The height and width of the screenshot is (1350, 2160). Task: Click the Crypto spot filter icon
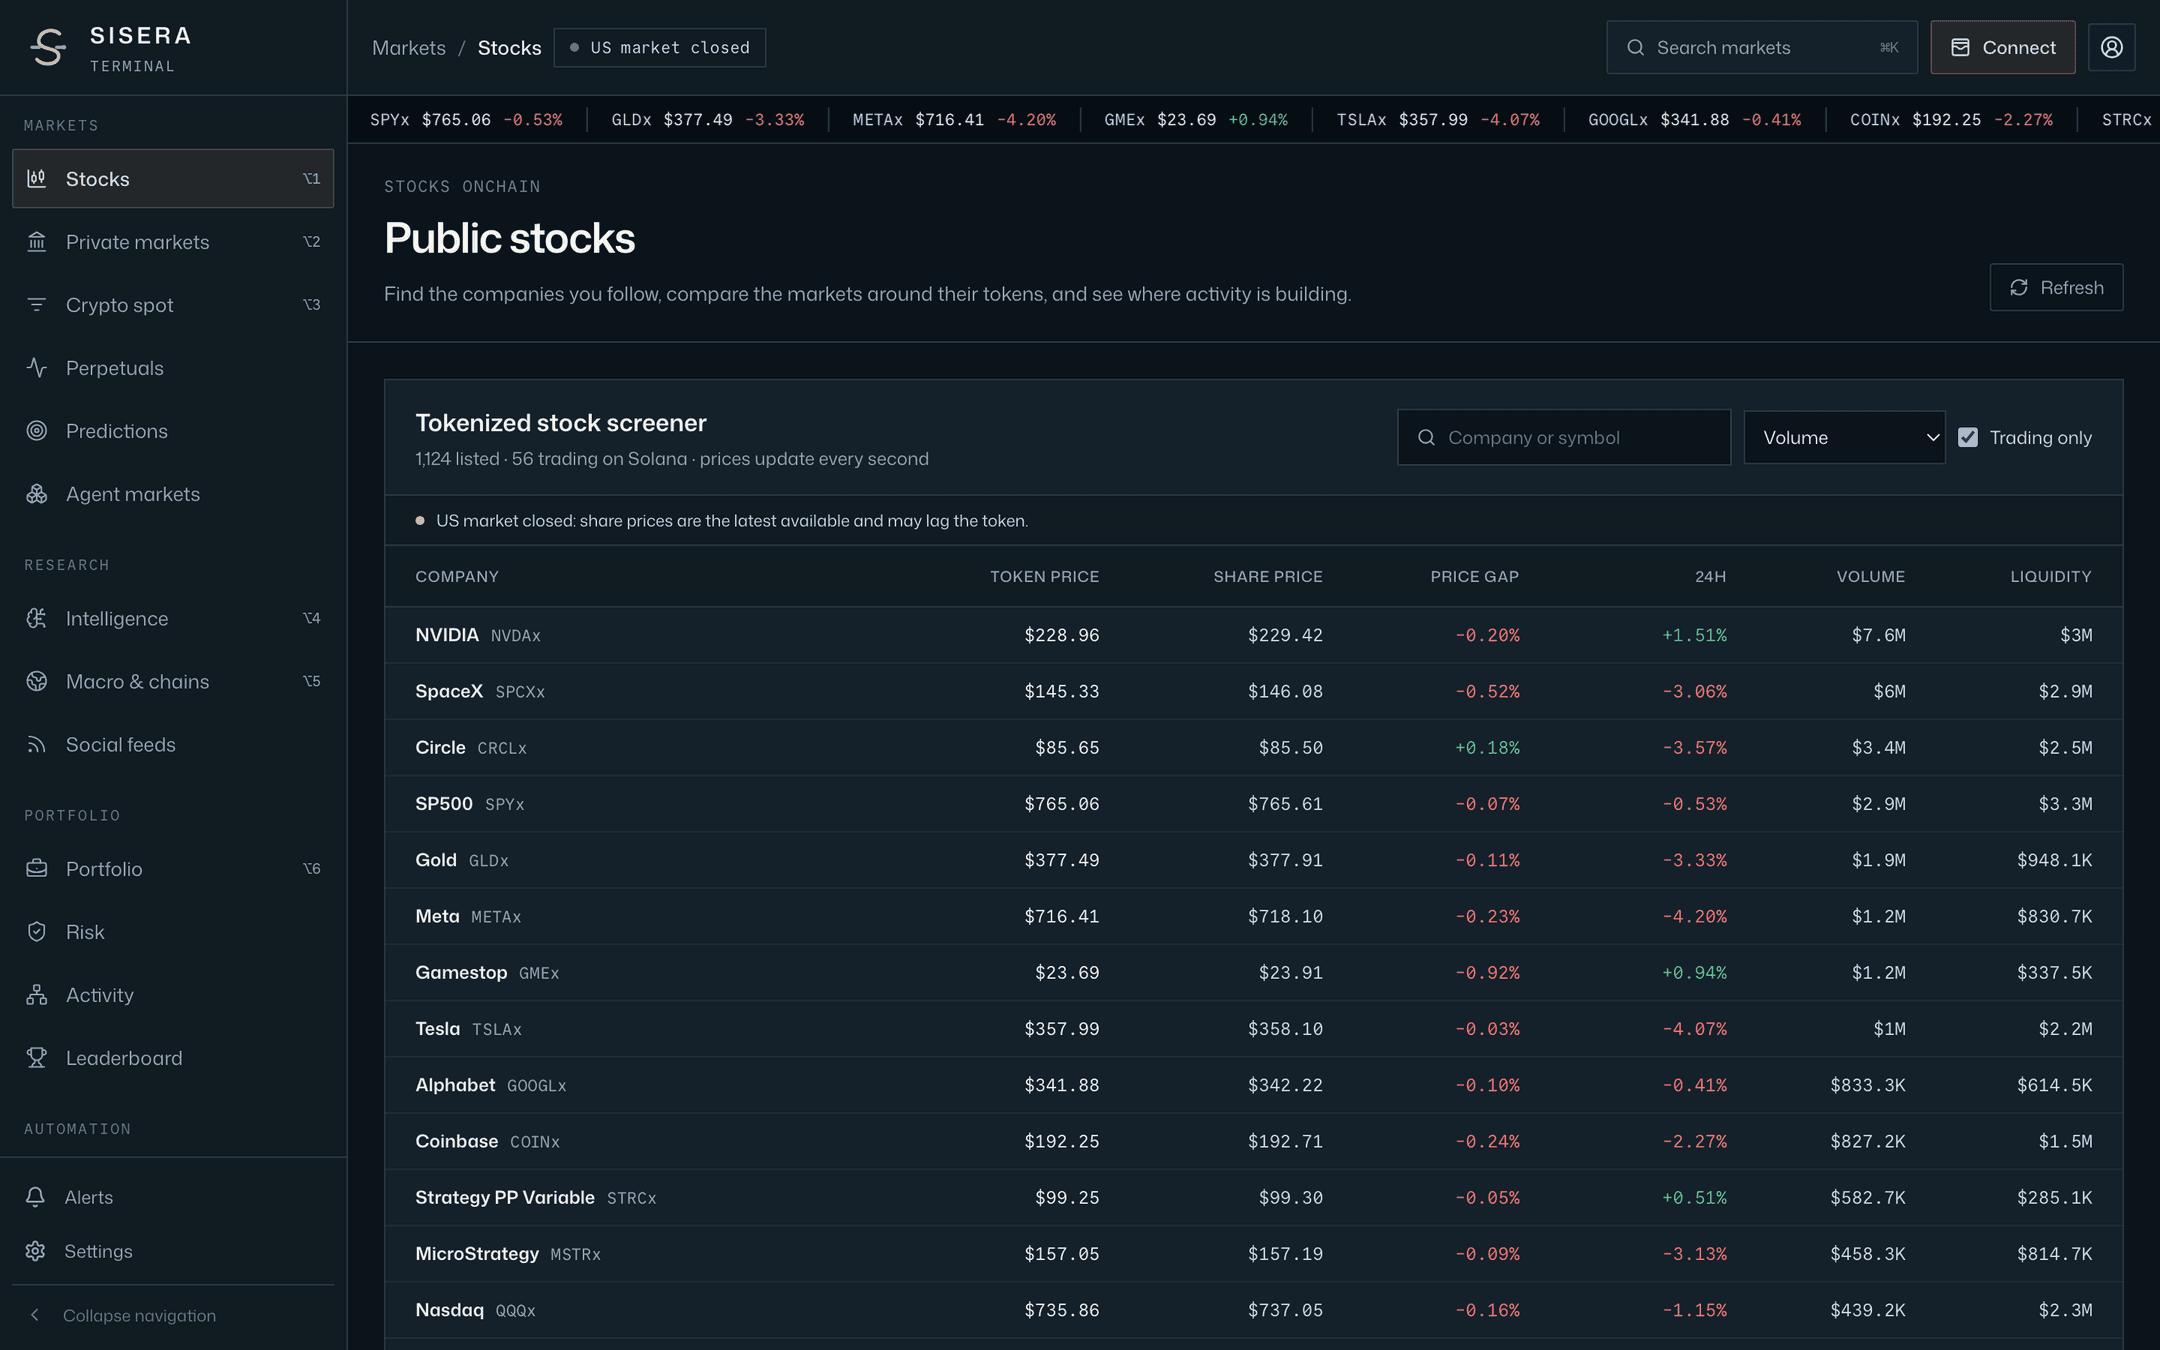(37, 305)
